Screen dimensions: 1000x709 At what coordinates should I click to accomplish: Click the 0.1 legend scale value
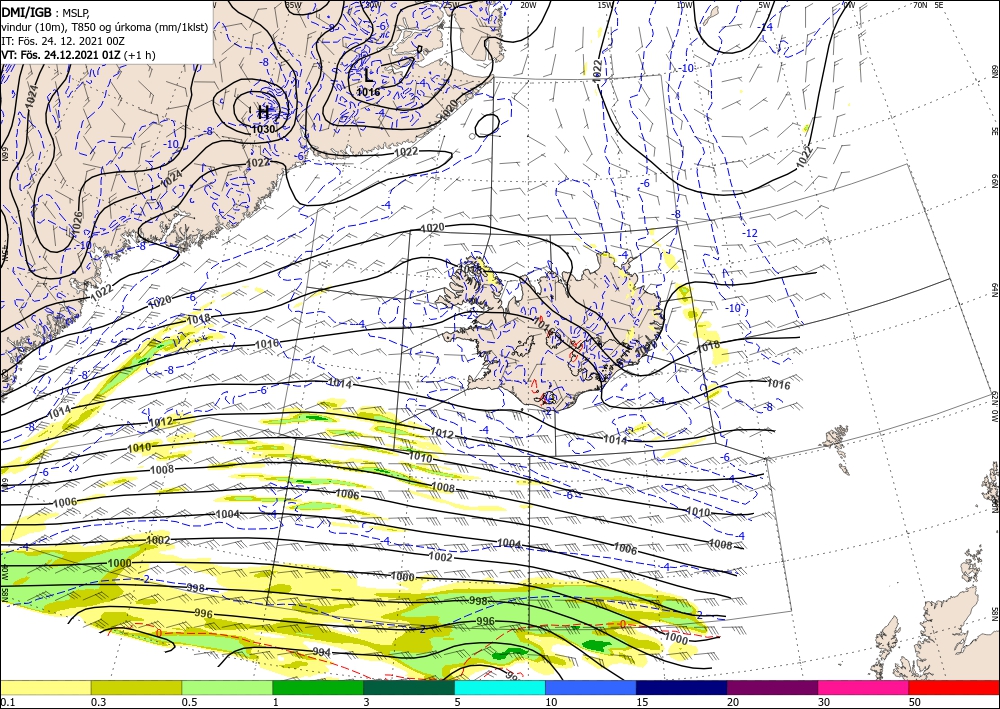(7, 702)
